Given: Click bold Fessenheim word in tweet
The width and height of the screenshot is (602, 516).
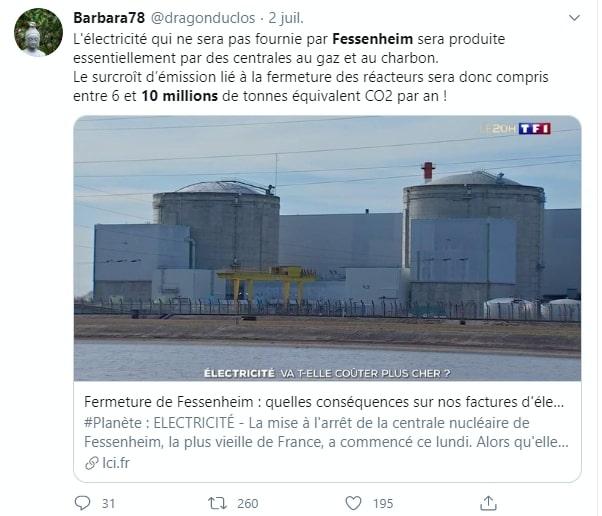Looking at the screenshot, I should 372,39.
